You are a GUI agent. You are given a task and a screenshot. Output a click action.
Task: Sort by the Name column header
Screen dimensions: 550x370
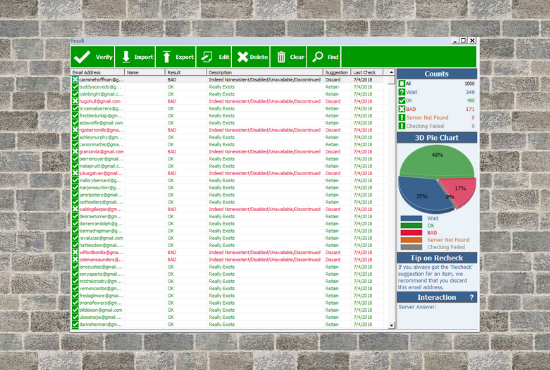tap(145, 72)
